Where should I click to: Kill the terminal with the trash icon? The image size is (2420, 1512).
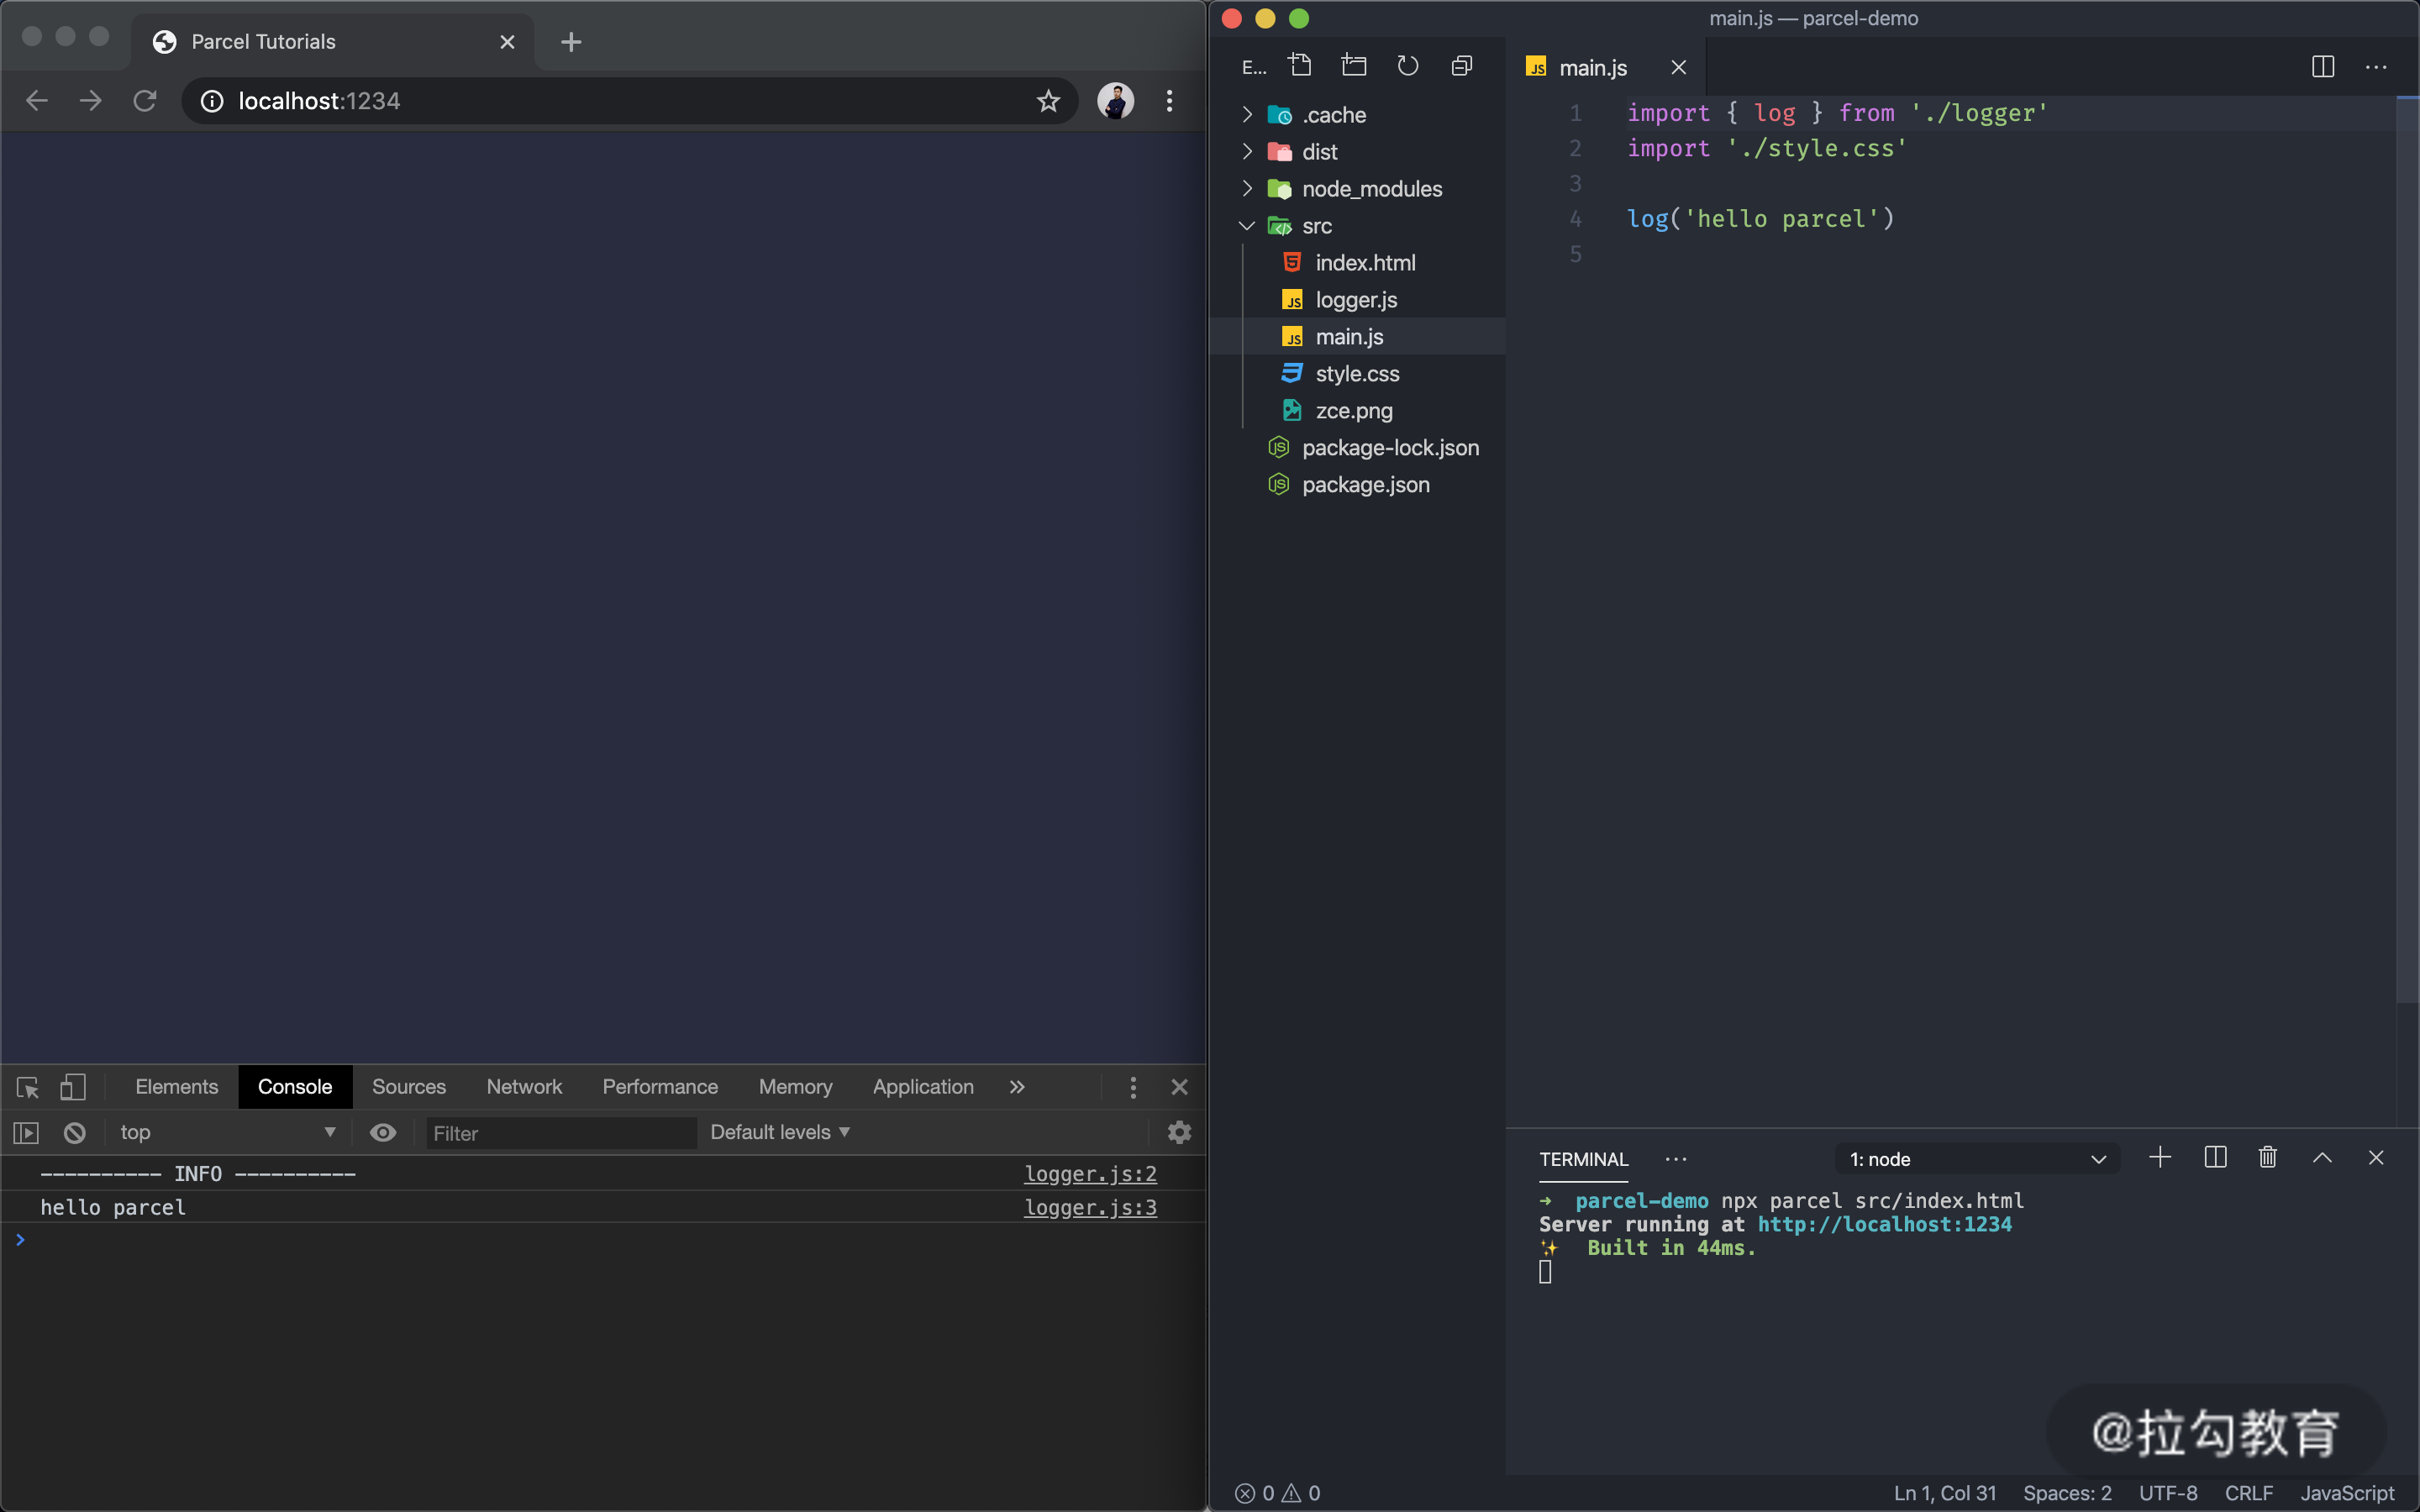pos(2267,1158)
